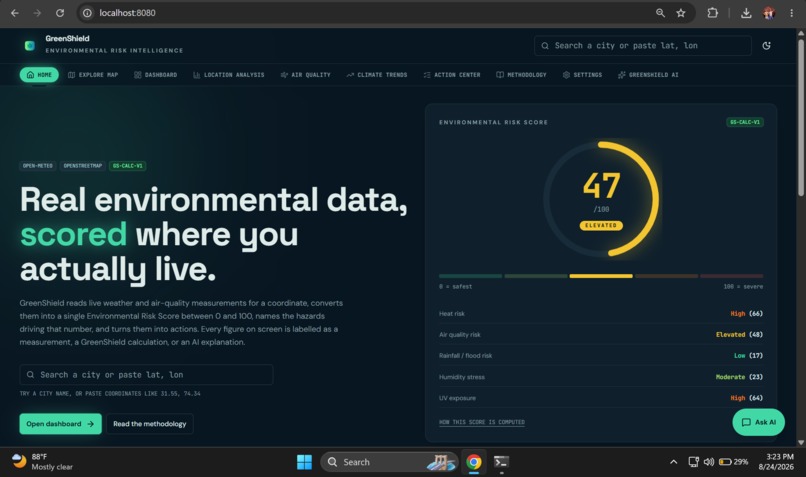This screenshot has height=477, width=806.
Task: Click the top search bar magnifier icon
Action: point(545,46)
